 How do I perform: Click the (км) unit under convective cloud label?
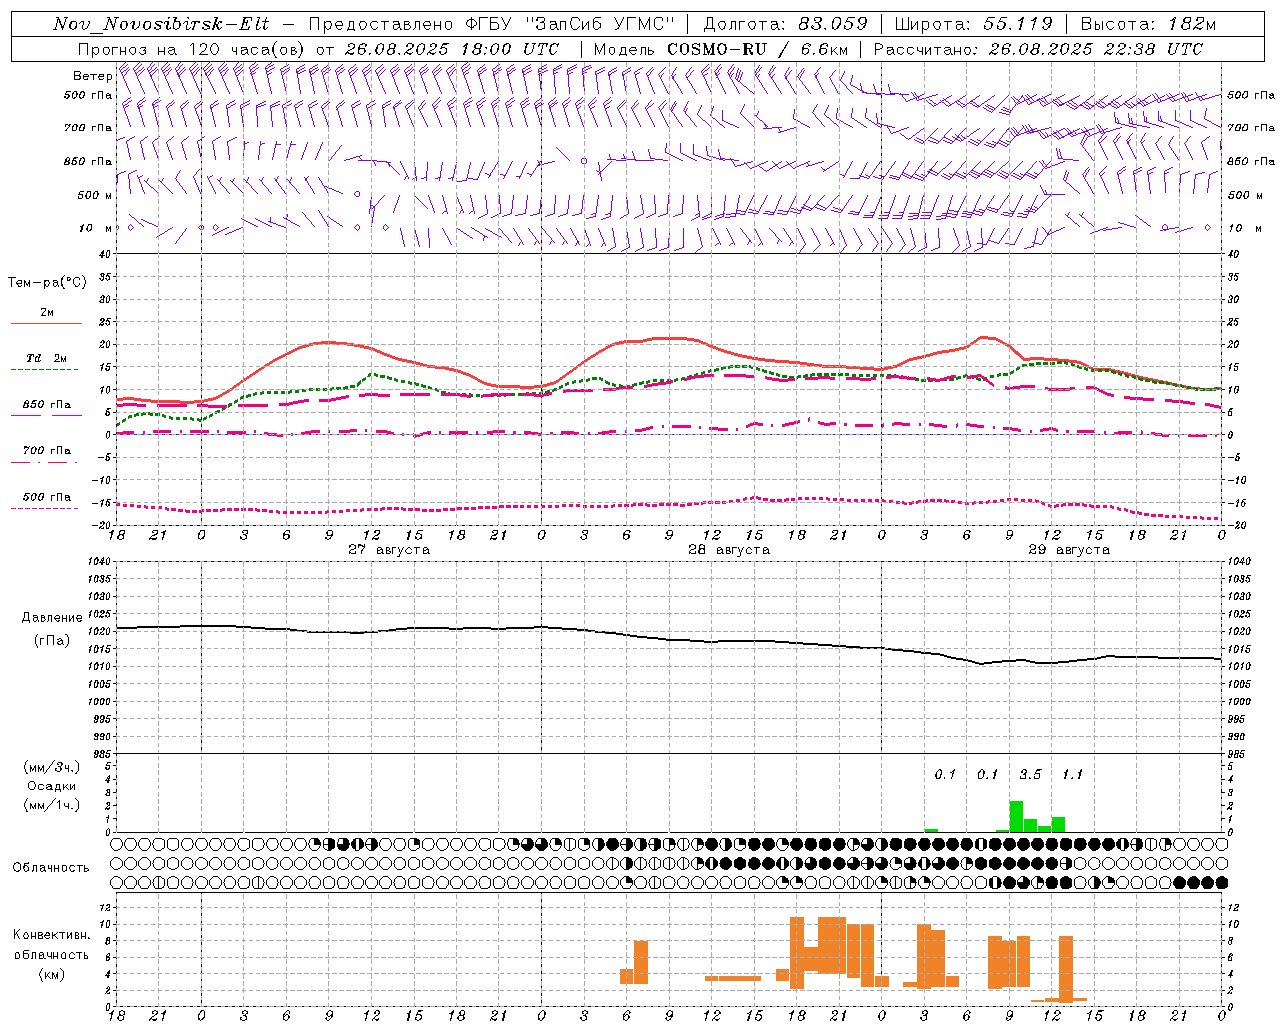pyautogui.click(x=52, y=974)
